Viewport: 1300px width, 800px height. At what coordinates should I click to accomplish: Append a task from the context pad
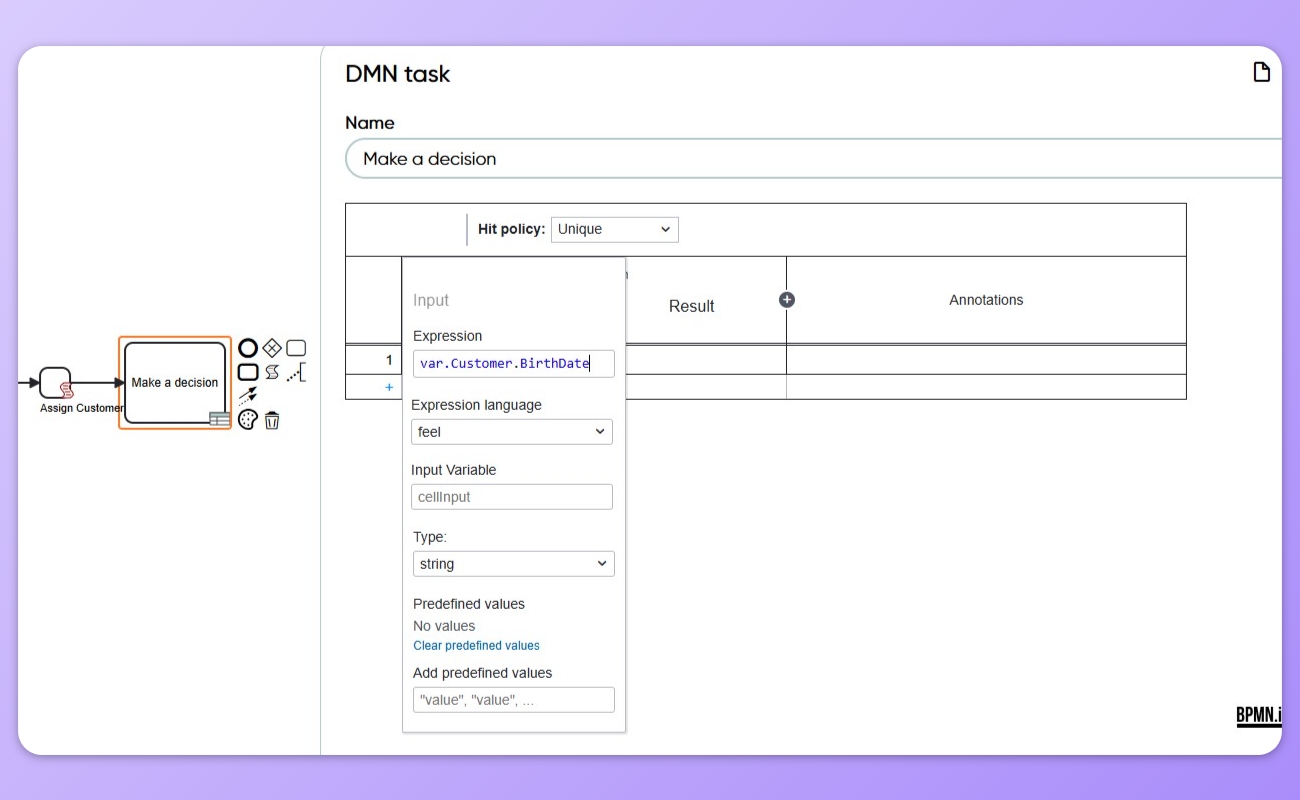(296, 347)
